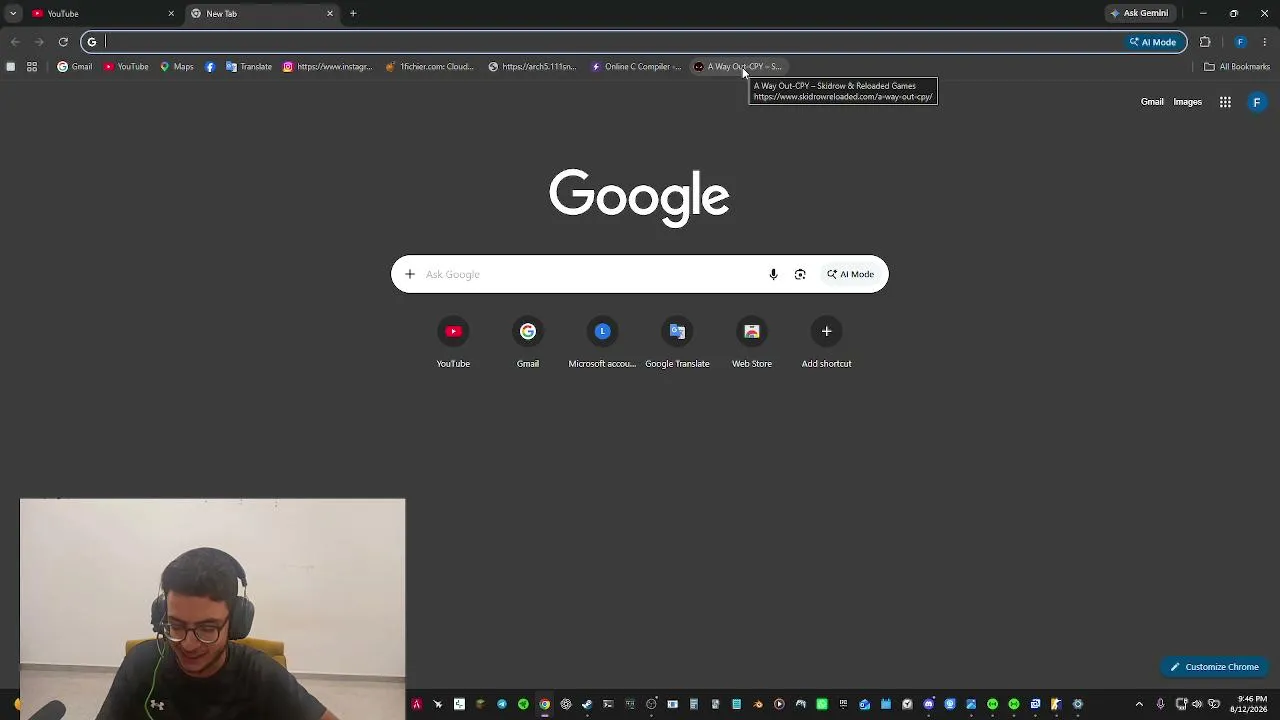
Task: Switch to the YouTube tab
Action: (103, 13)
